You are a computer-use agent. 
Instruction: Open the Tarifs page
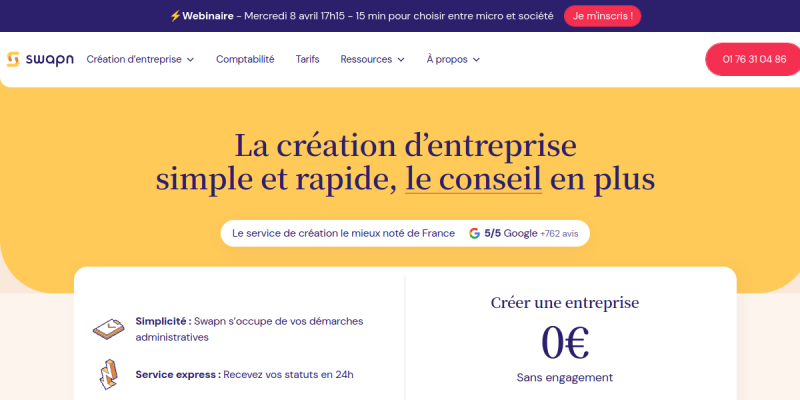(x=307, y=59)
